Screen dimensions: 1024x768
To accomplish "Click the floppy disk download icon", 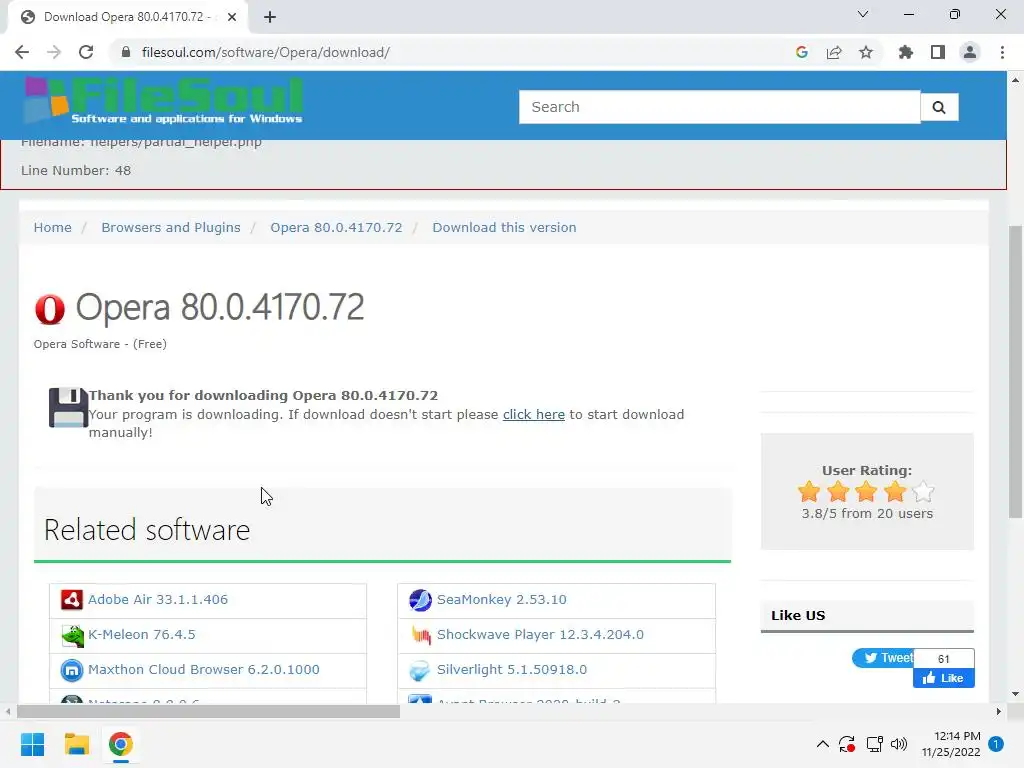I will tap(68, 408).
